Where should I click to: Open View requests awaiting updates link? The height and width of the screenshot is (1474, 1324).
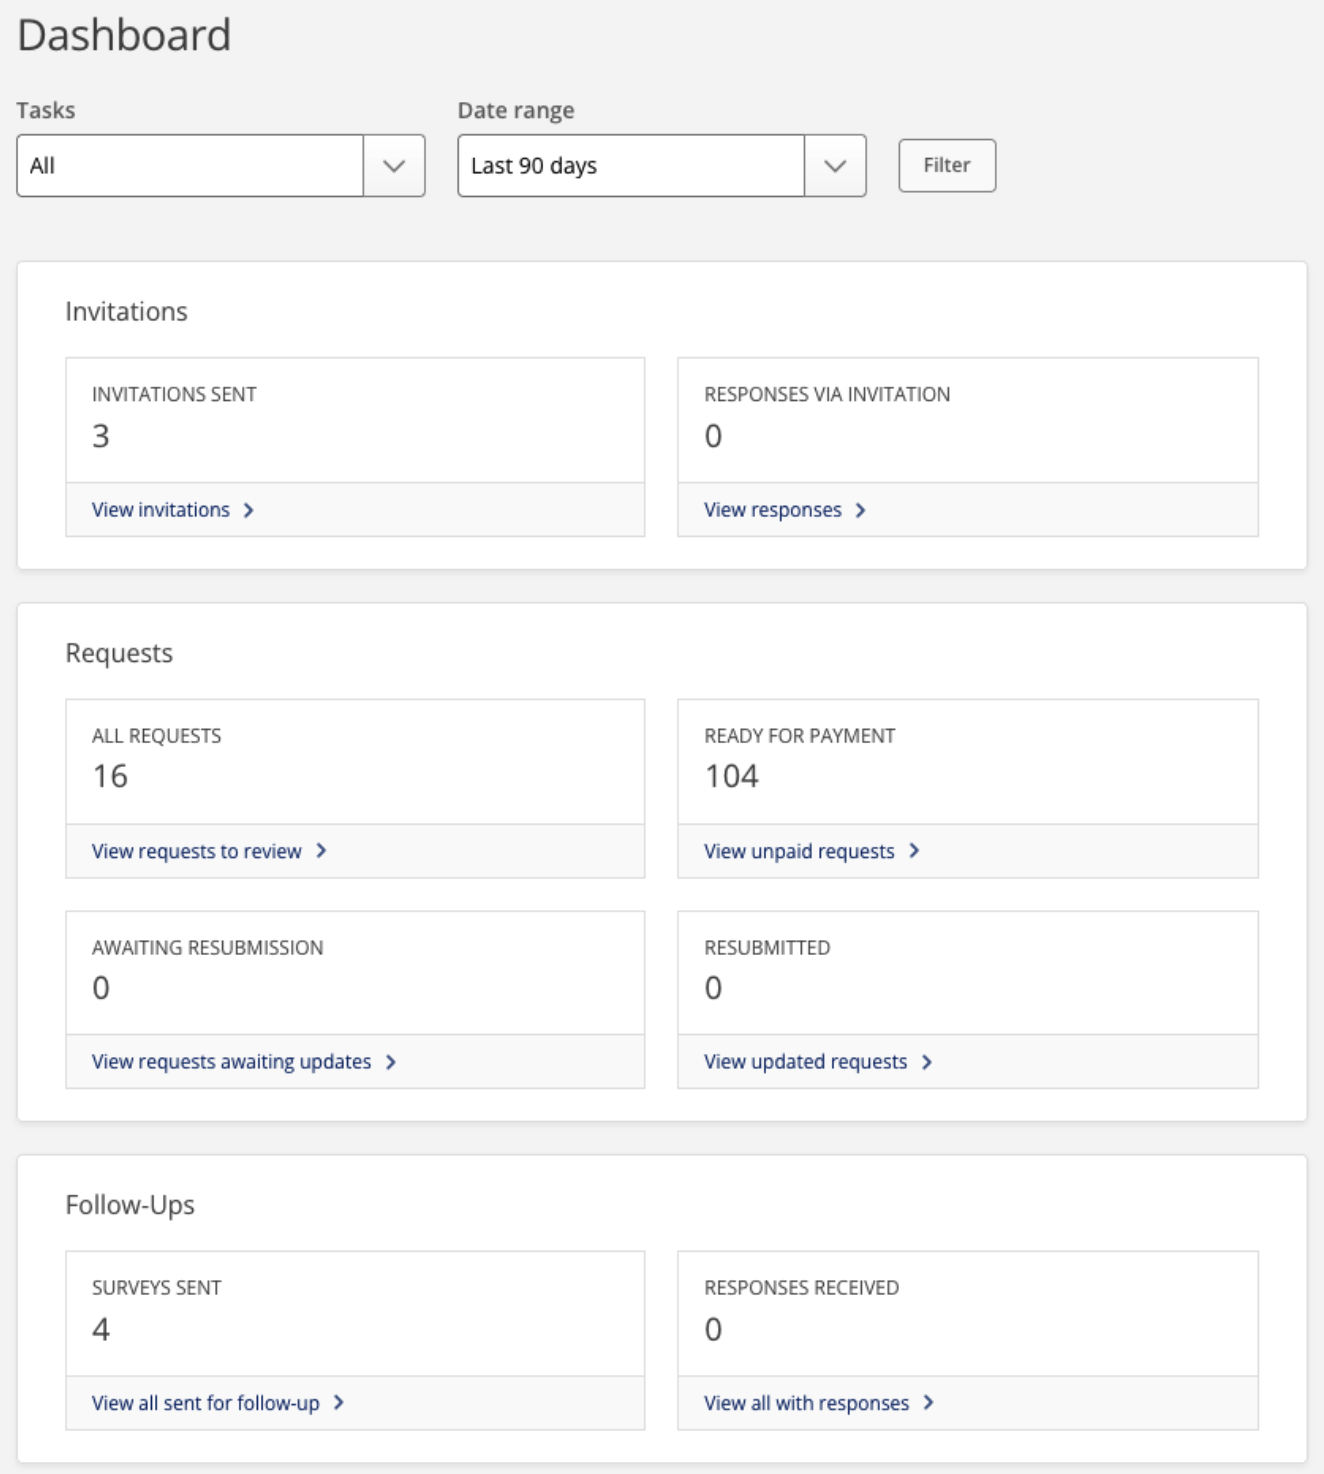232,1062
